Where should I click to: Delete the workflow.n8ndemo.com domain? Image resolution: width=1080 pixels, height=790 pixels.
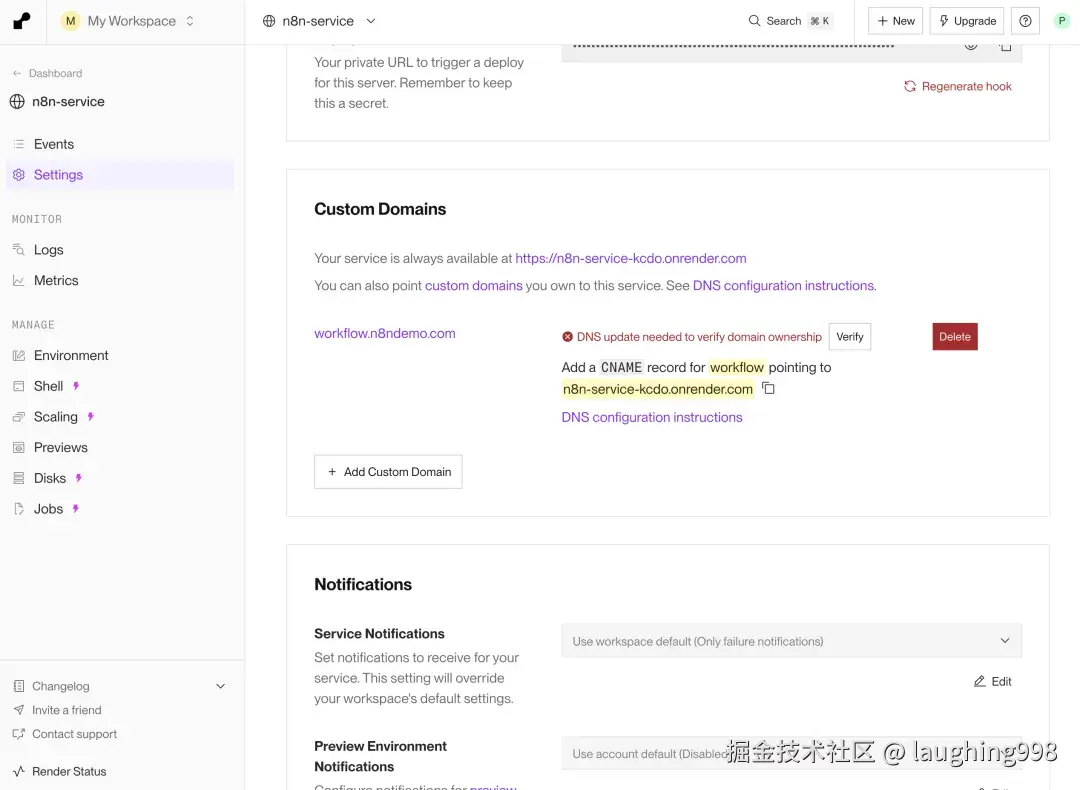pyautogui.click(x=955, y=337)
